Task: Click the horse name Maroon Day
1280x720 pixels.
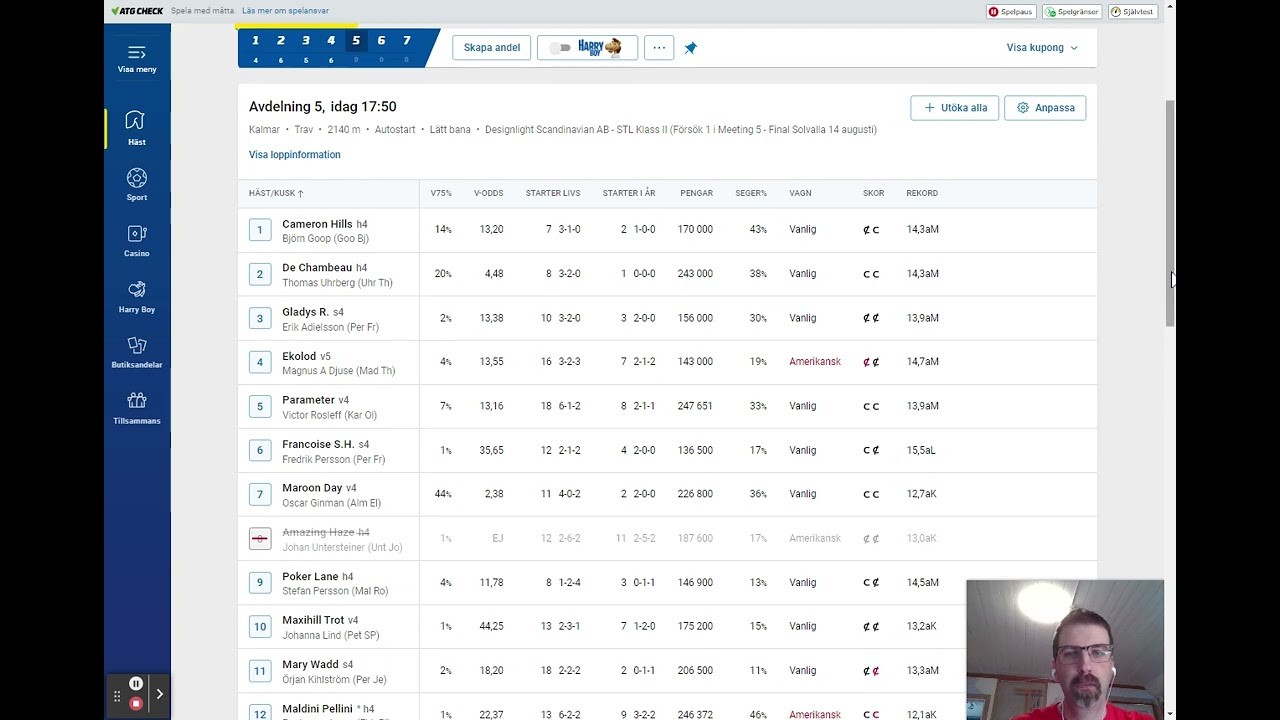Action: coord(312,488)
